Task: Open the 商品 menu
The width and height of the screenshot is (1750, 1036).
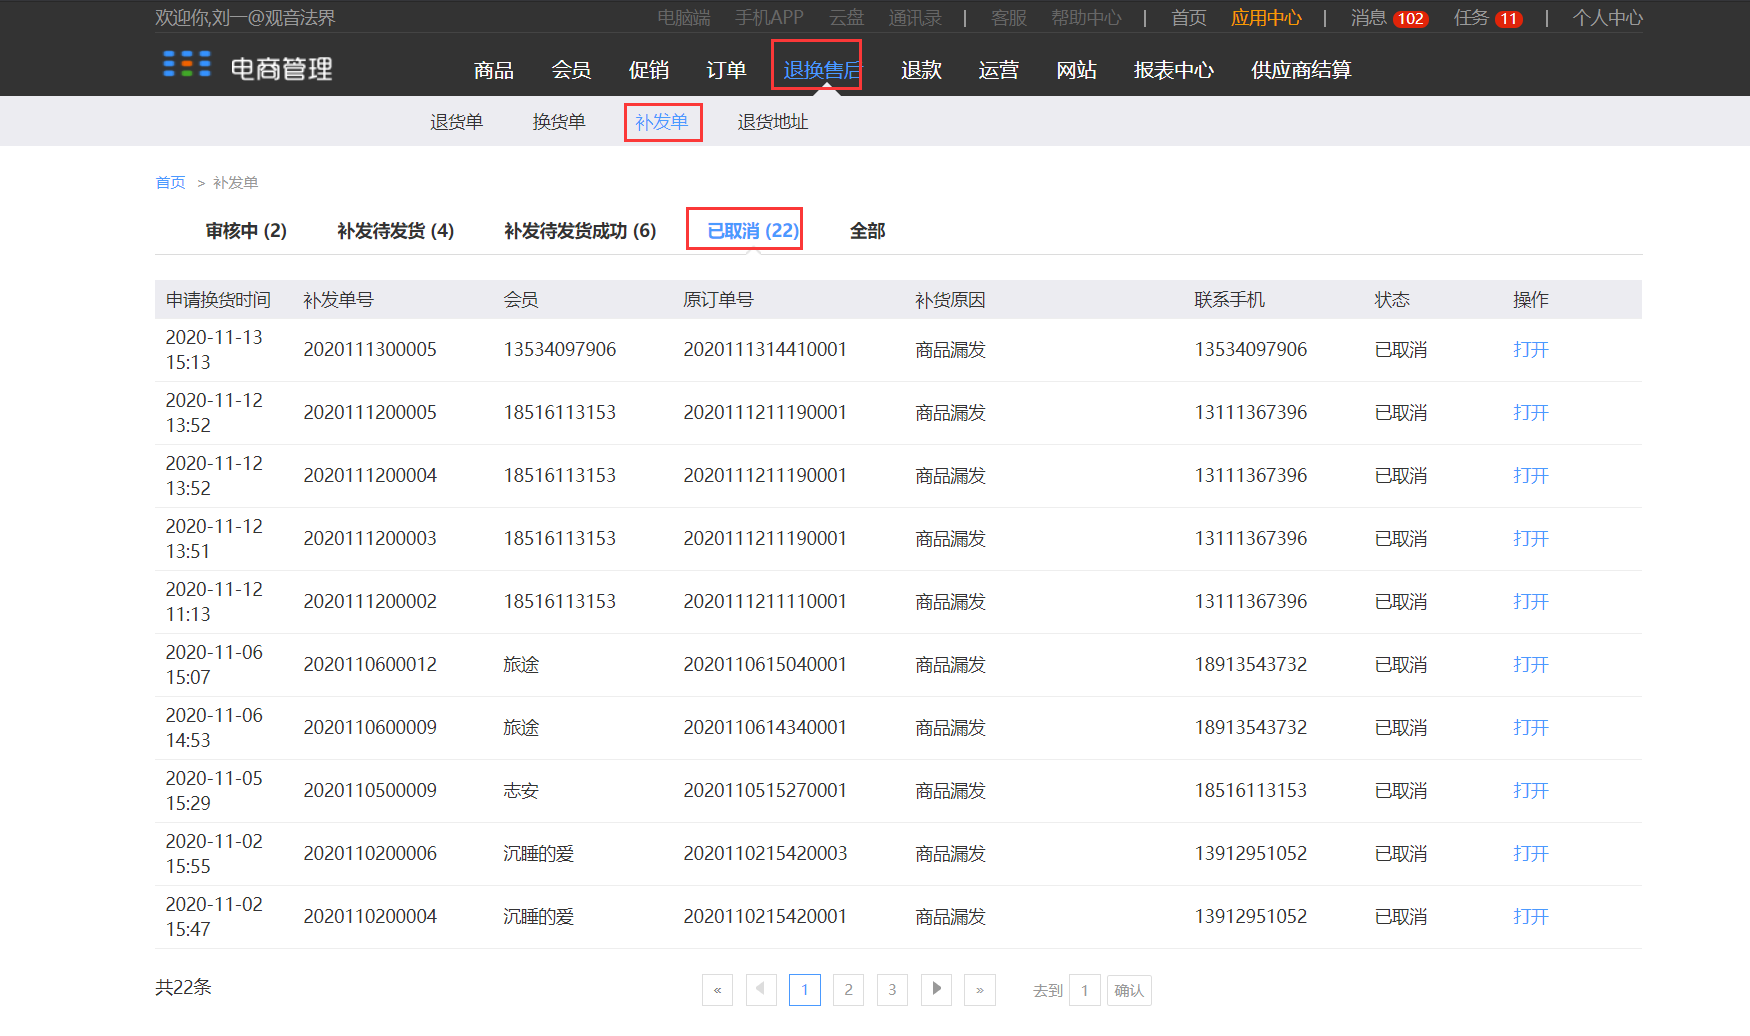Action: click(x=494, y=70)
